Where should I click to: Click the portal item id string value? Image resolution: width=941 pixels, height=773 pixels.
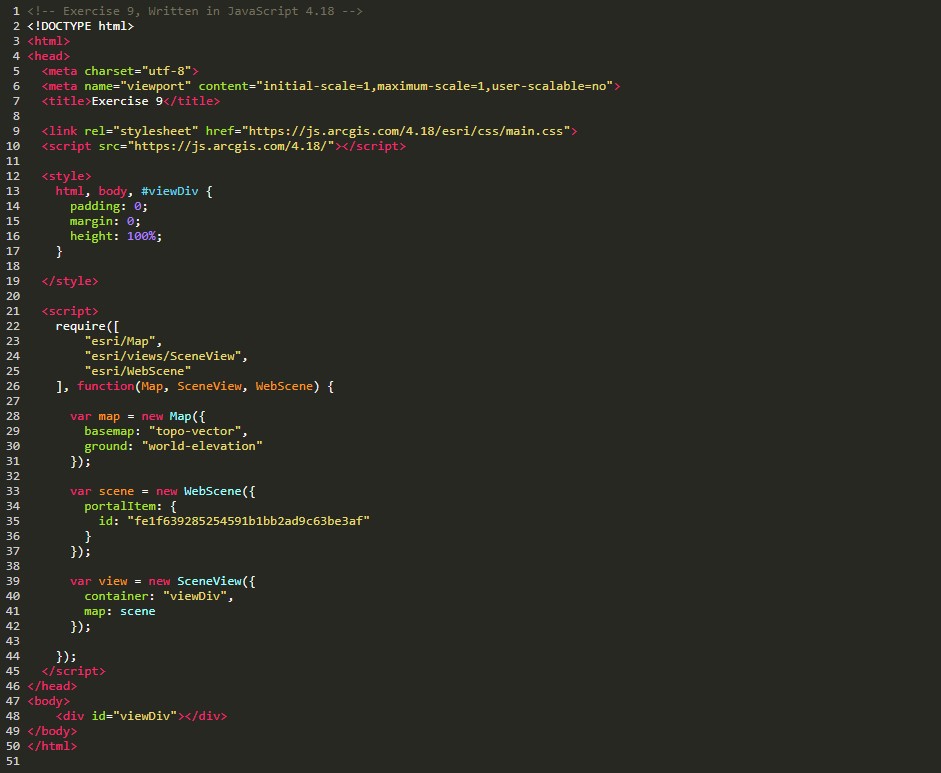tap(248, 521)
